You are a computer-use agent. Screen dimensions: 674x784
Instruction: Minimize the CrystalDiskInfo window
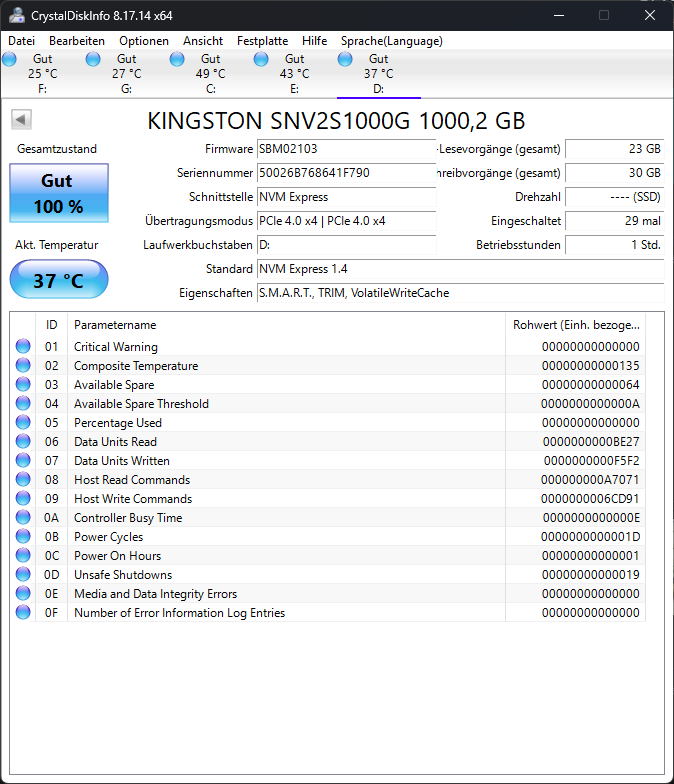tap(559, 16)
